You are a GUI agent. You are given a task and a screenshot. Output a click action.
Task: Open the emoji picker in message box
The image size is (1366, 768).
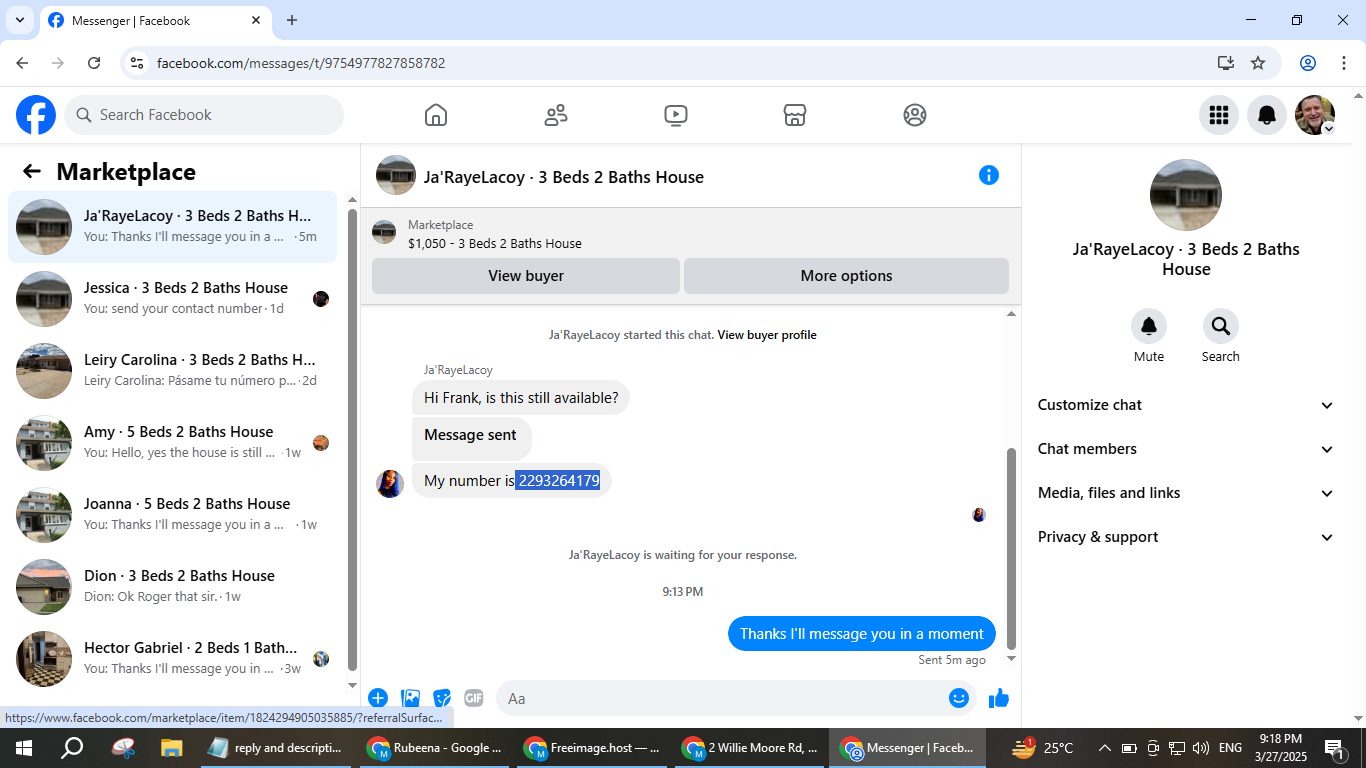(x=959, y=698)
